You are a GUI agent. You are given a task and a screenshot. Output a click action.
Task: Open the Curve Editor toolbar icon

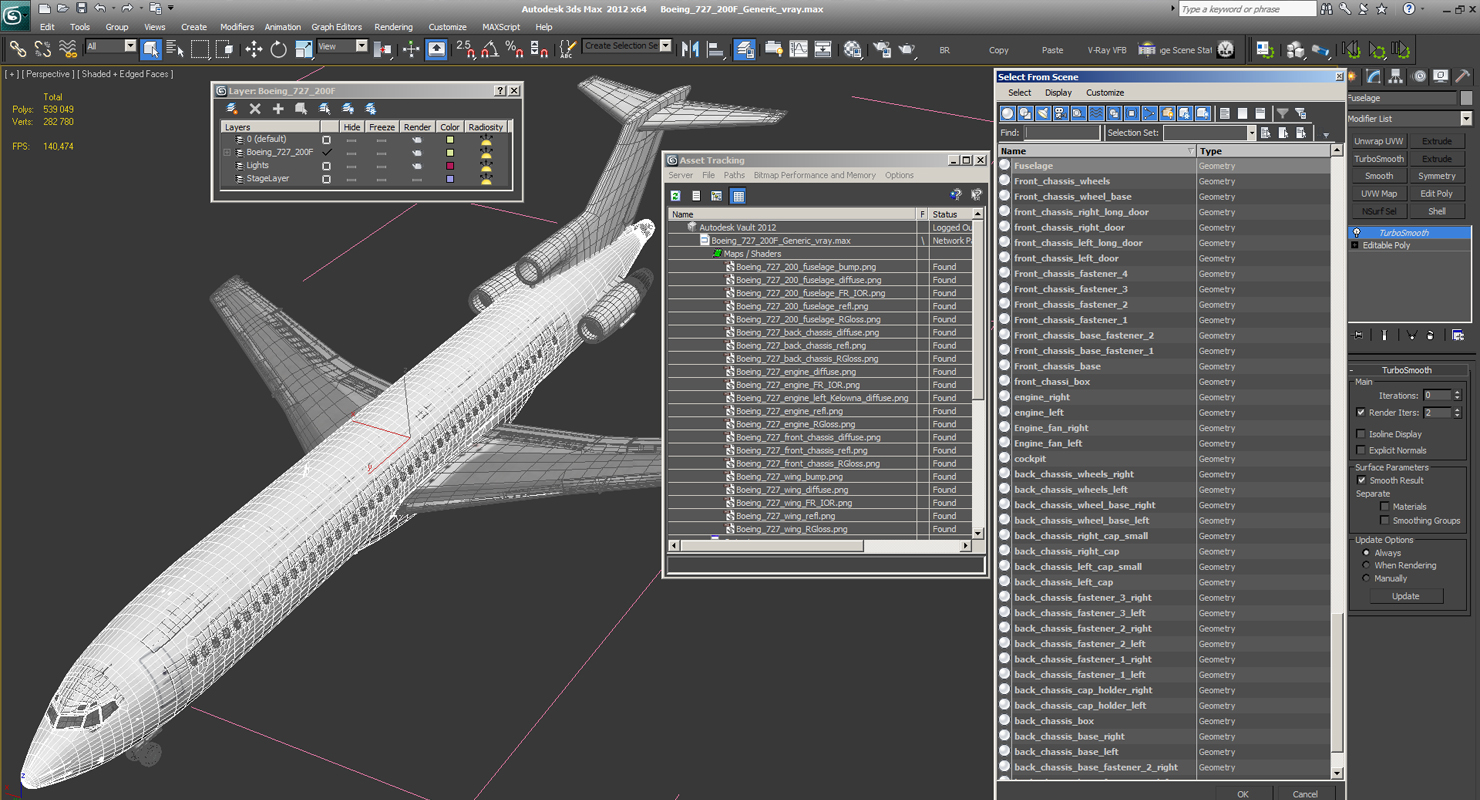point(798,49)
